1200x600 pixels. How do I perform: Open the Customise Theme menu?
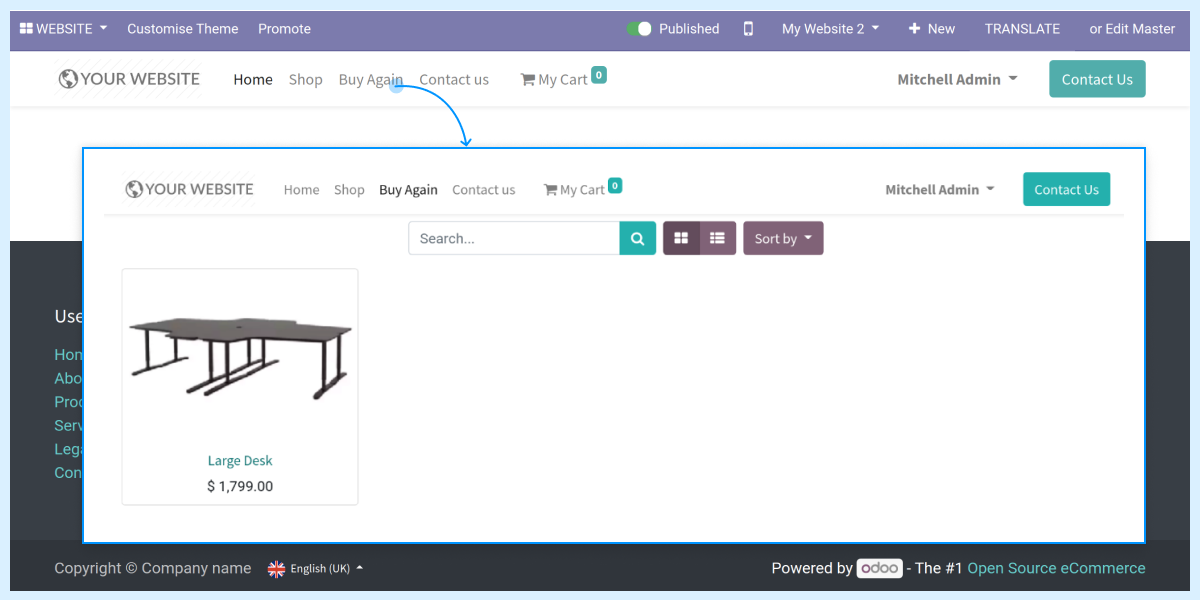(183, 29)
